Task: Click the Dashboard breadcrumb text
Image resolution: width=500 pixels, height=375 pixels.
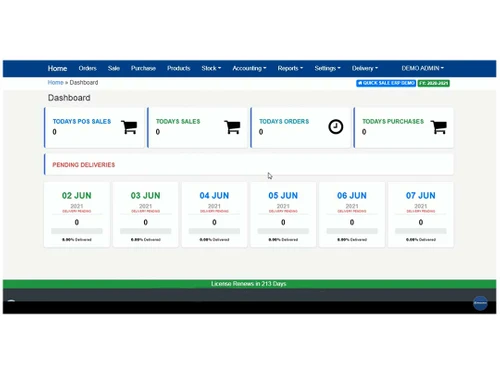Action: pos(84,82)
